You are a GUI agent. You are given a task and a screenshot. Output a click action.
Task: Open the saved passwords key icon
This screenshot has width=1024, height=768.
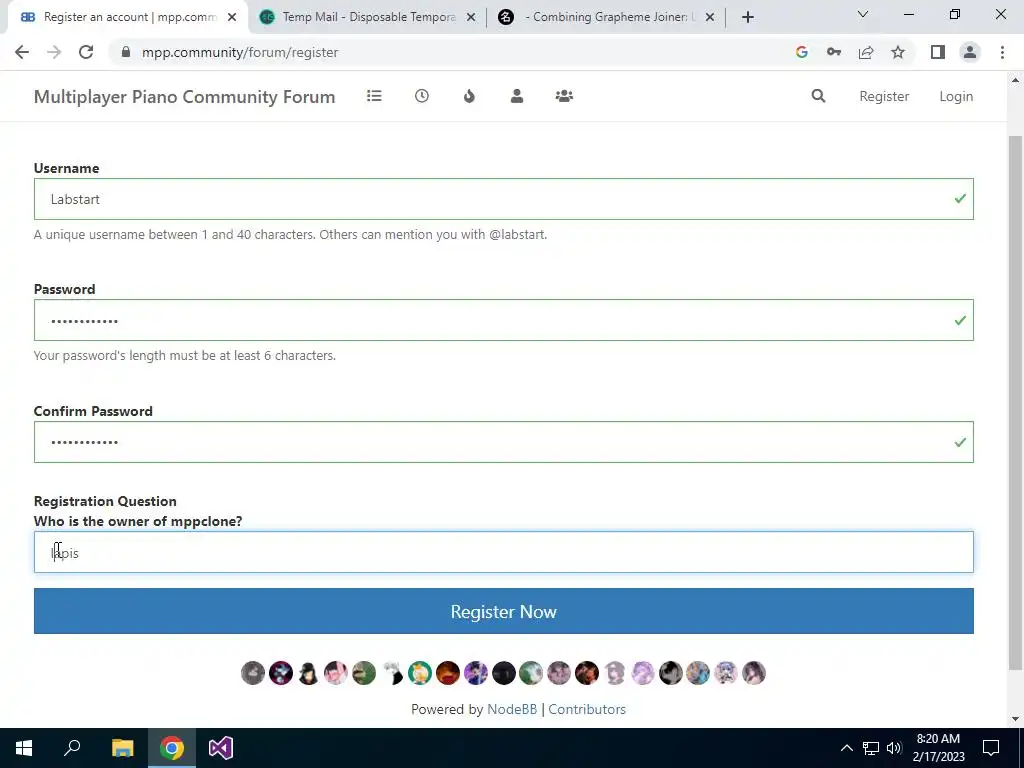click(834, 52)
